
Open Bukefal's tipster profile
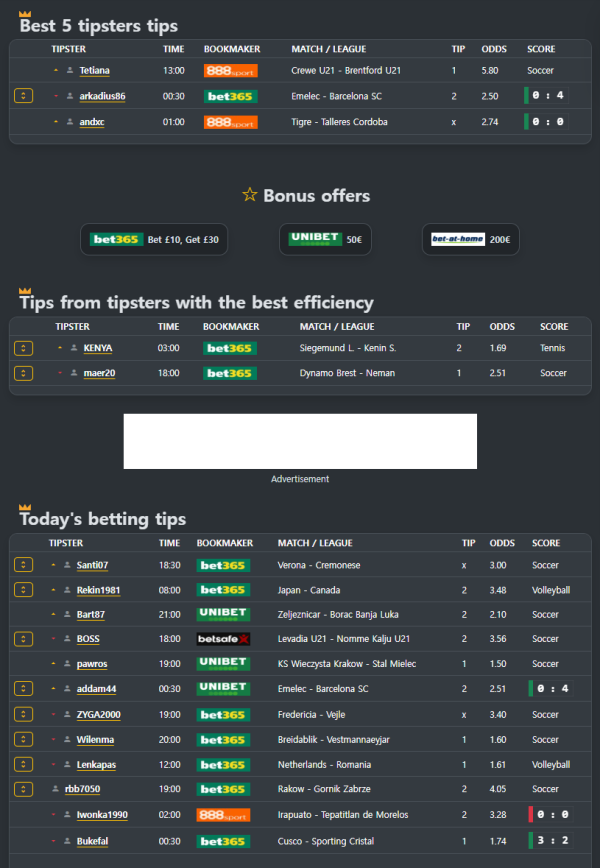[x=95, y=841]
